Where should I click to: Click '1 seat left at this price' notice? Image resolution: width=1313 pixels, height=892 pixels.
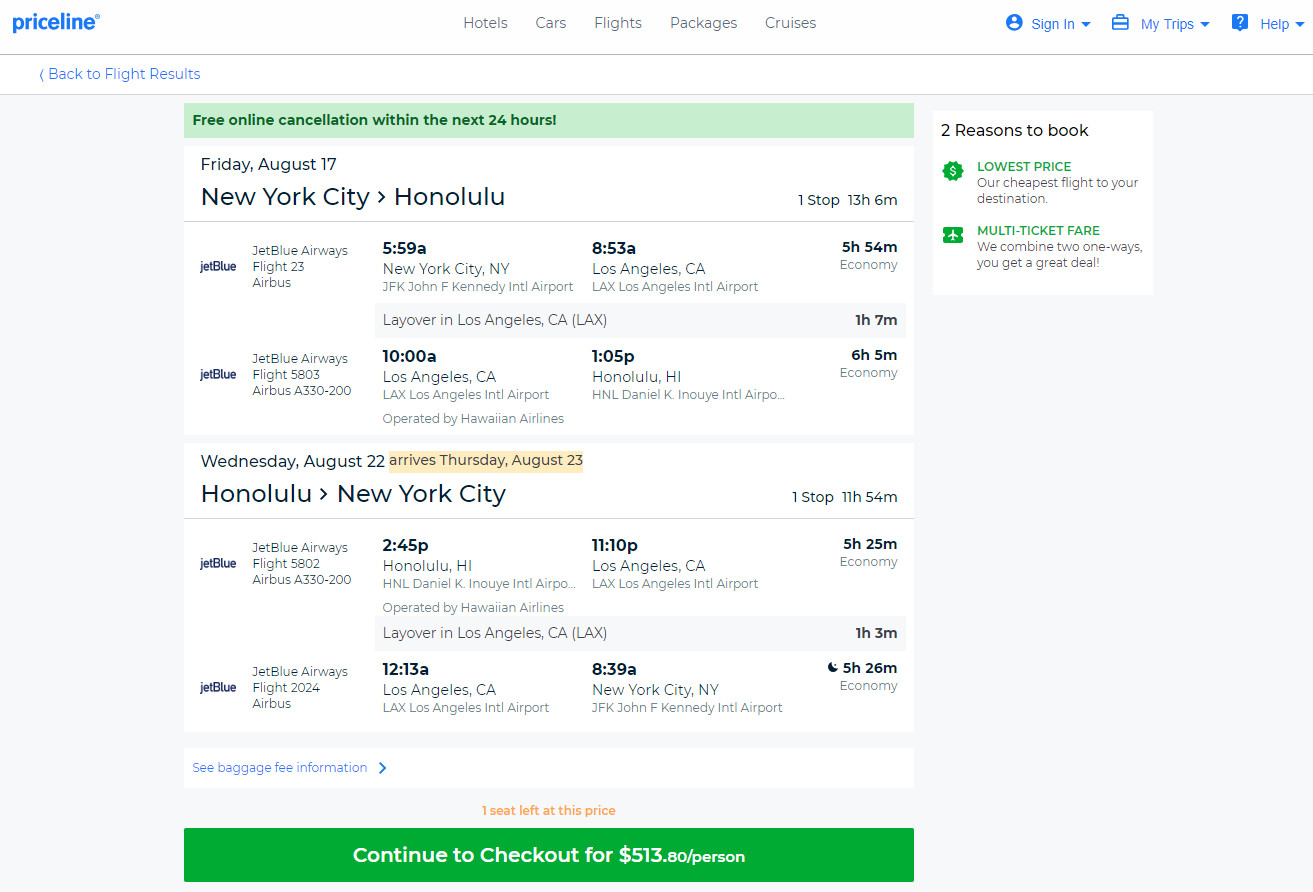click(x=549, y=811)
